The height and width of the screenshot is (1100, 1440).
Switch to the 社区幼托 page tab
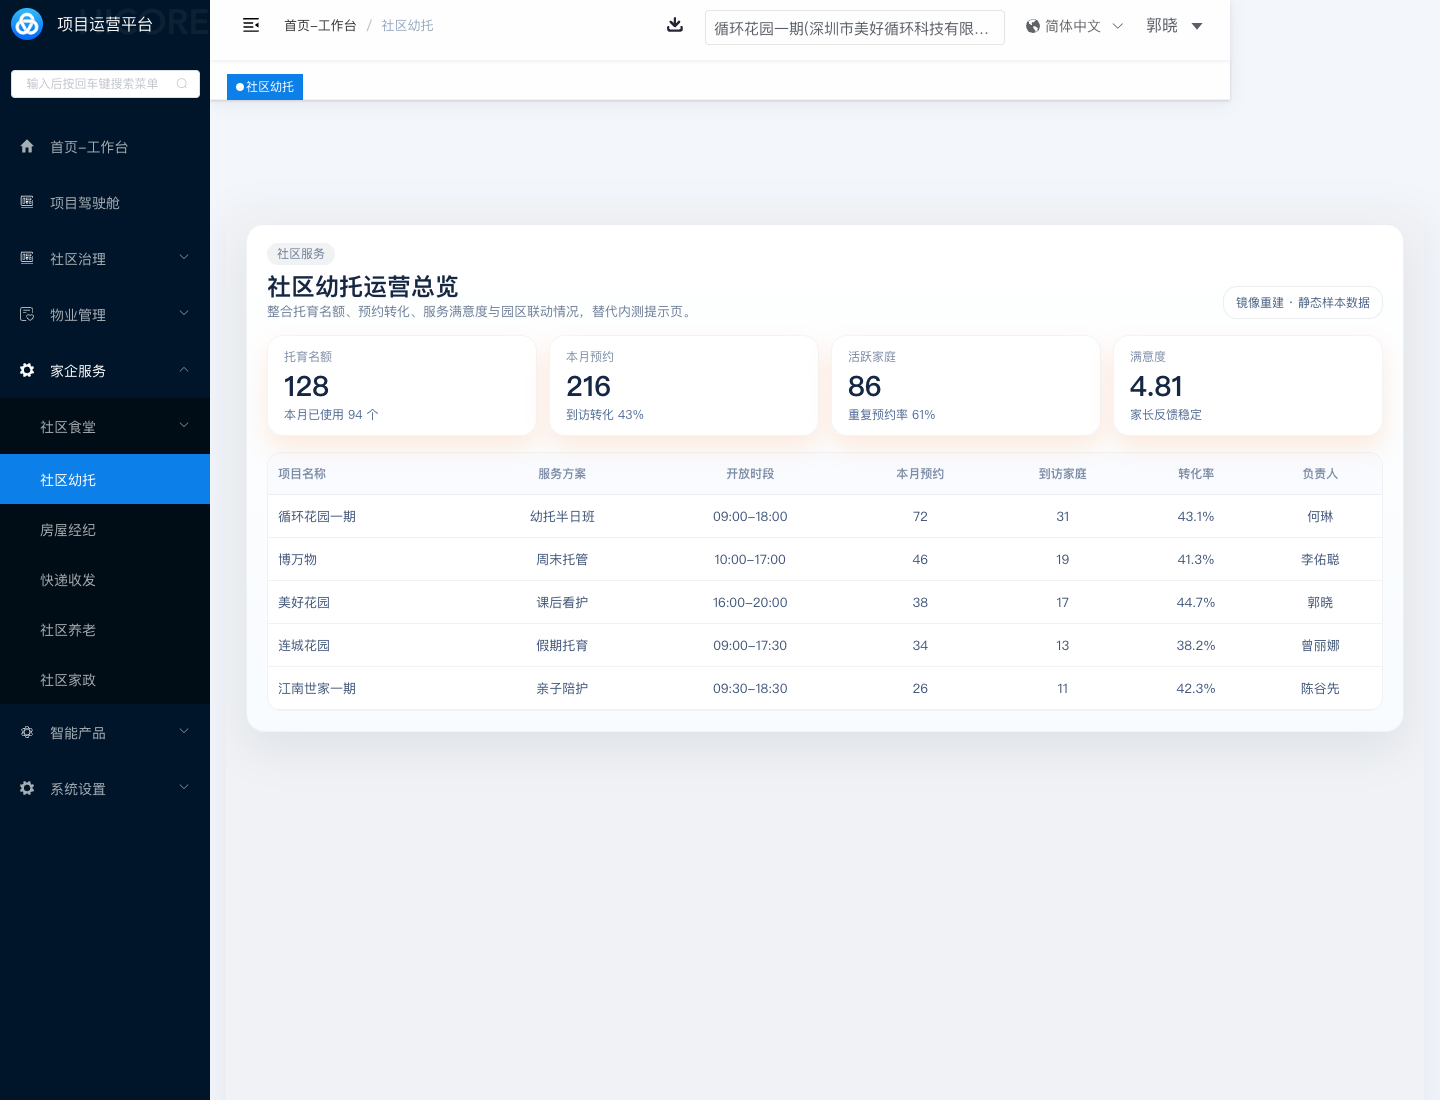[265, 87]
